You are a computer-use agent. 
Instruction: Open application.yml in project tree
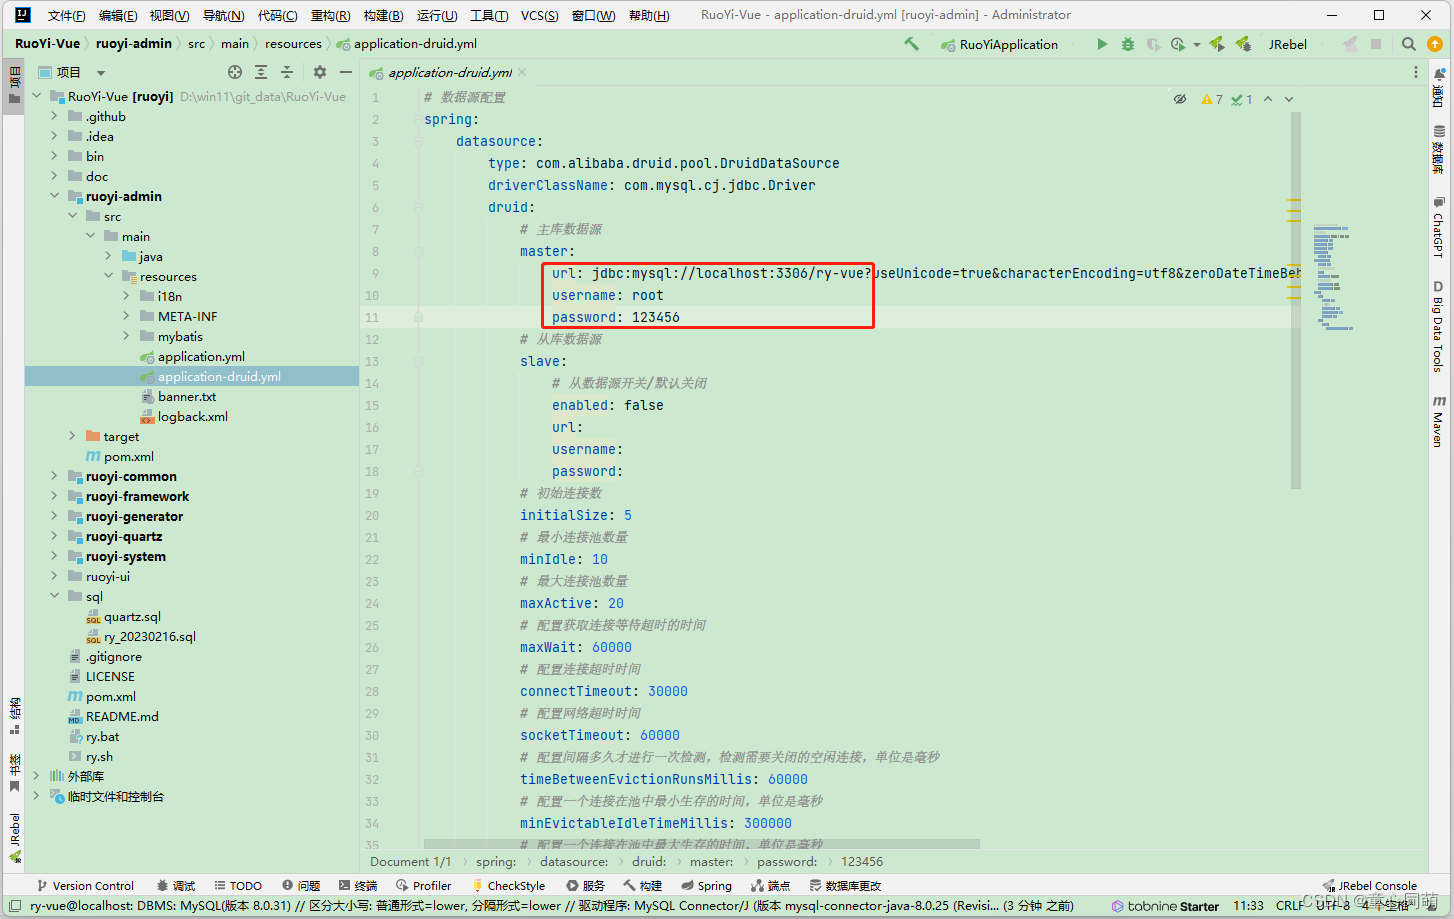tap(201, 356)
